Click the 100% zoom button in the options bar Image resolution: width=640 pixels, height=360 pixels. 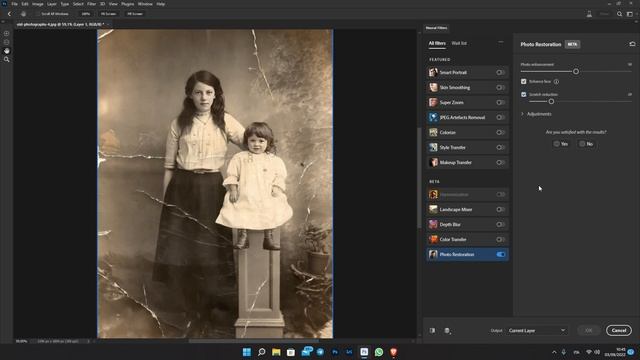tap(85, 14)
